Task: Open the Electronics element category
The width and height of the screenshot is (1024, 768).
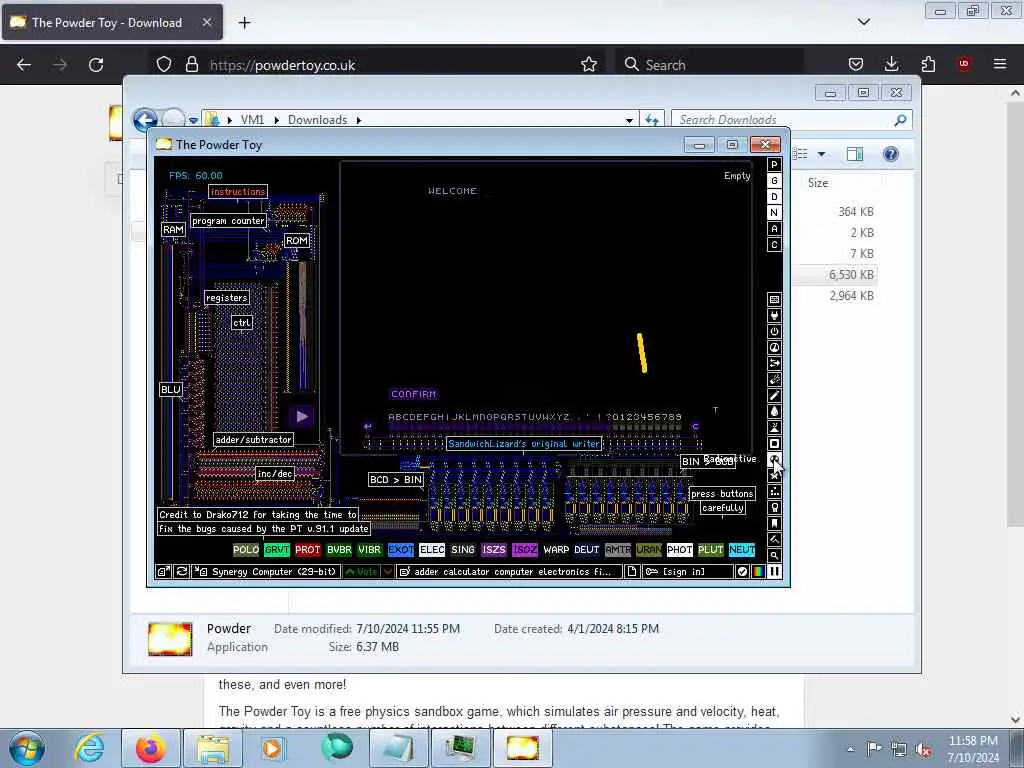Action: [774, 315]
